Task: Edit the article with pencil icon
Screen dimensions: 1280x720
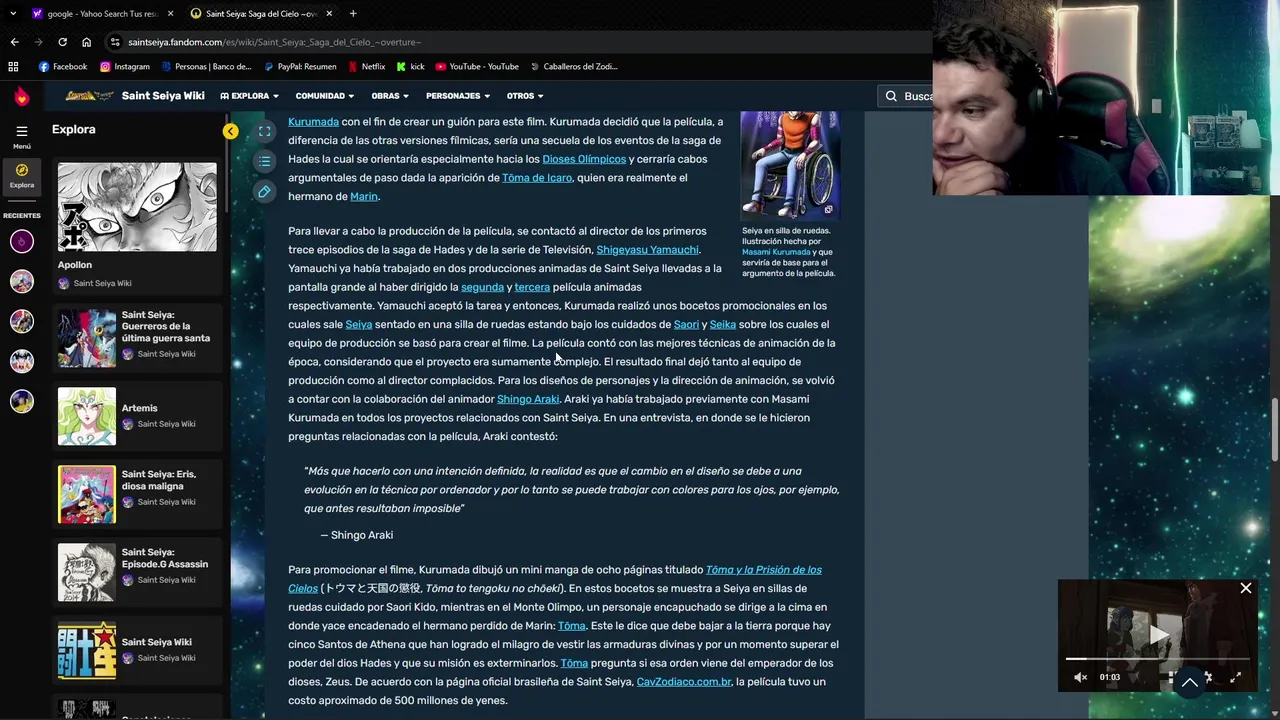Action: pyautogui.click(x=264, y=191)
